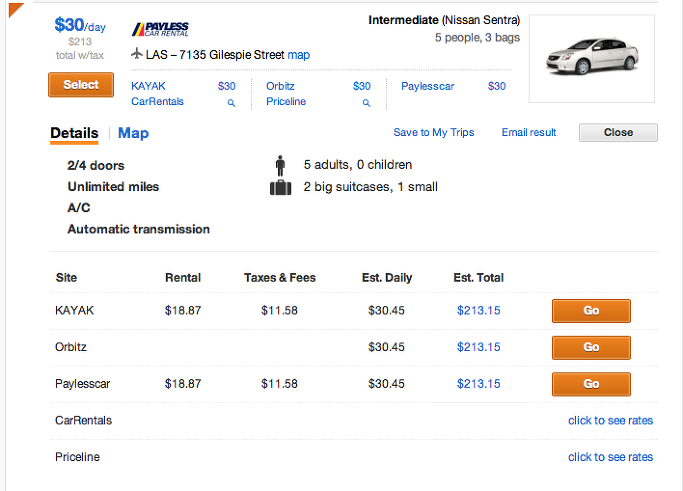The width and height of the screenshot is (683, 491).
Task: Open the Nissan Sentra car thumbnail
Action: (592, 58)
